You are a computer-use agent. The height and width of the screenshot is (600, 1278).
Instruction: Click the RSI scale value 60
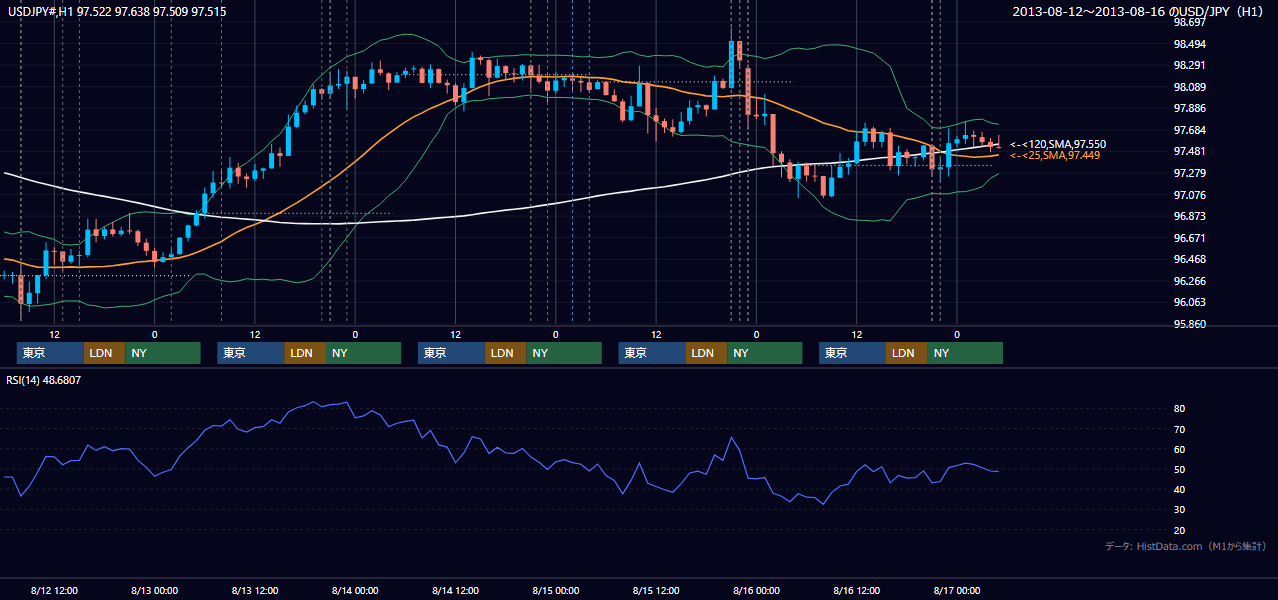[1179, 449]
